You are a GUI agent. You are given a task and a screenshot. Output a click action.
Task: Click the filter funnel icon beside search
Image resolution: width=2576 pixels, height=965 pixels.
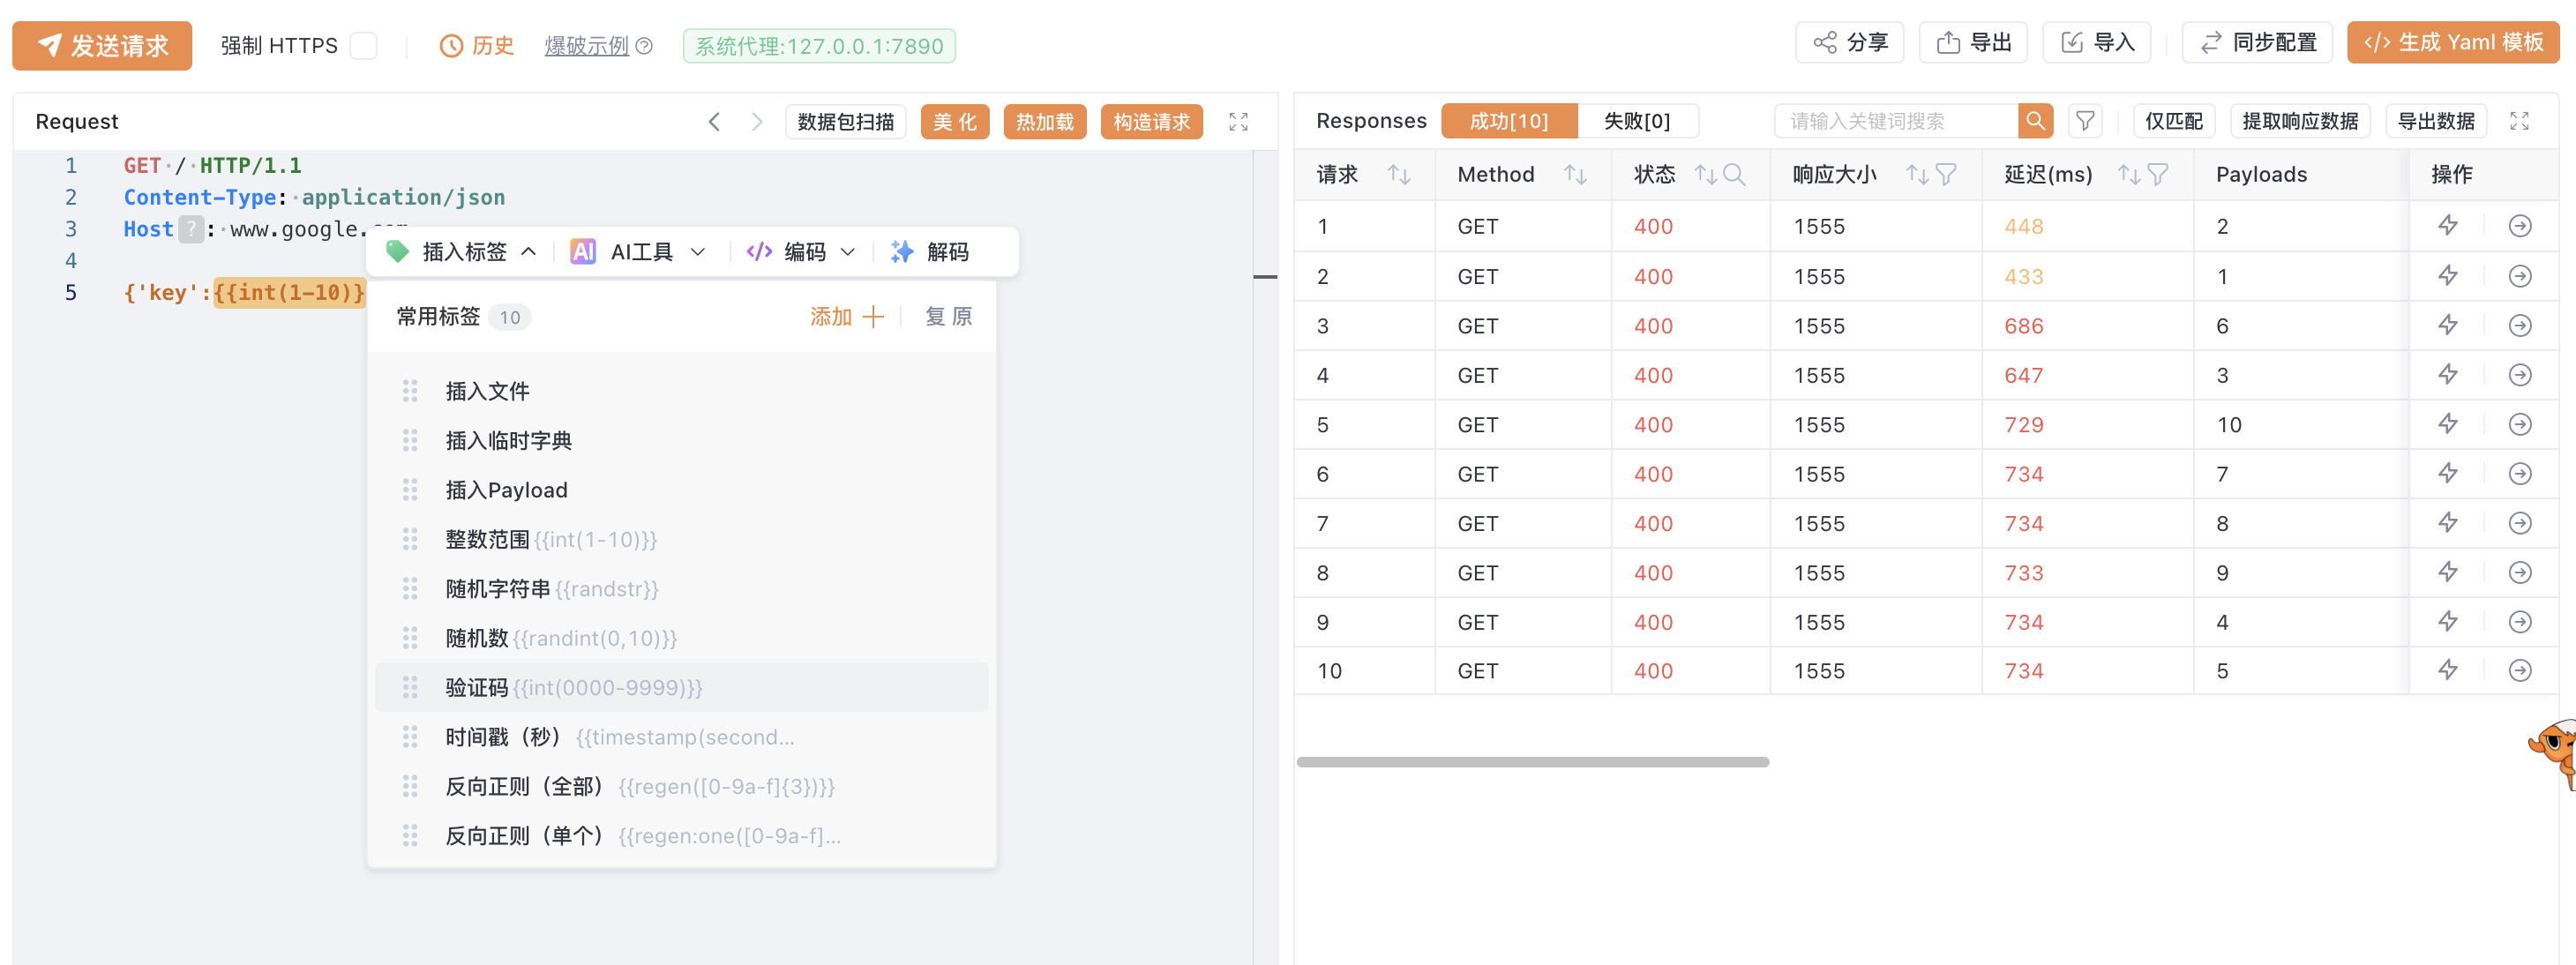point(2084,121)
